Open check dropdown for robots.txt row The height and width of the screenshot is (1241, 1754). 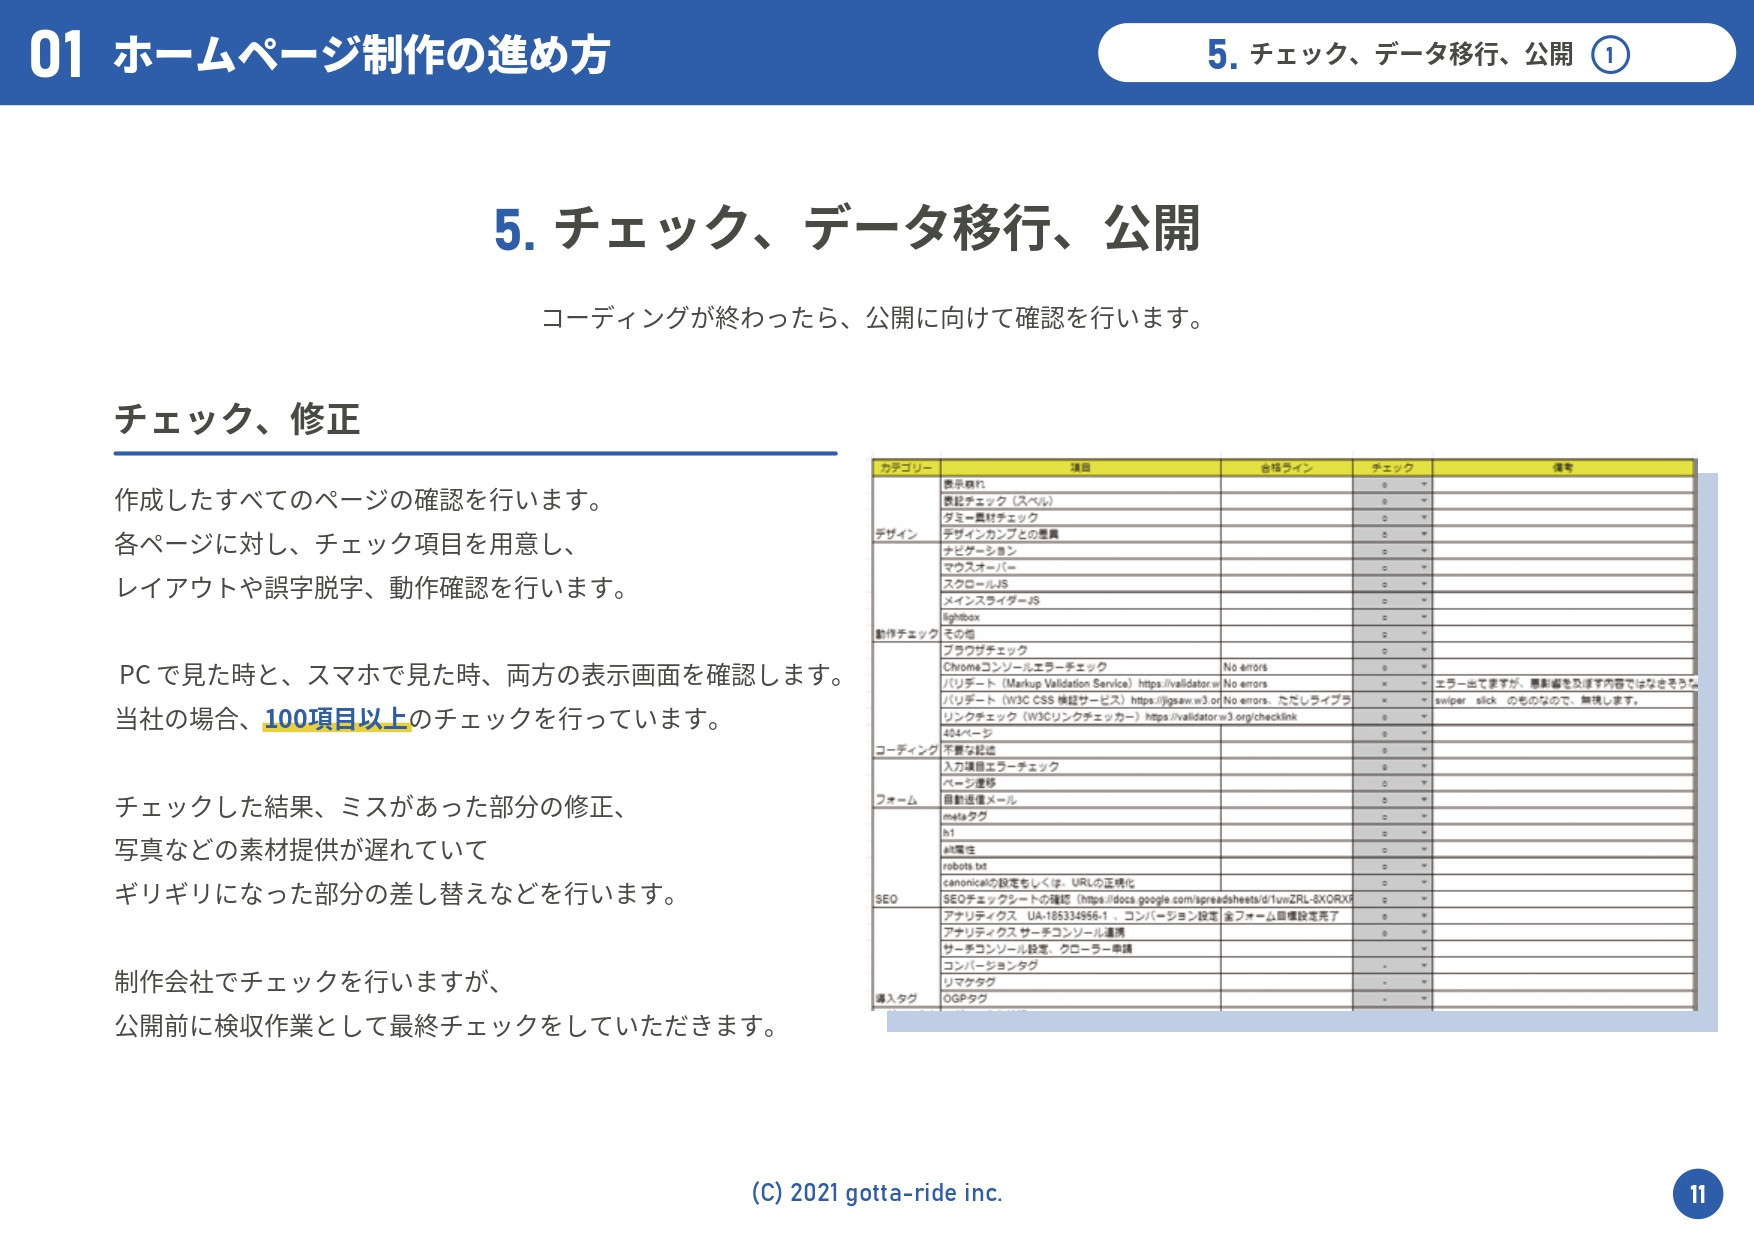pos(1424,867)
